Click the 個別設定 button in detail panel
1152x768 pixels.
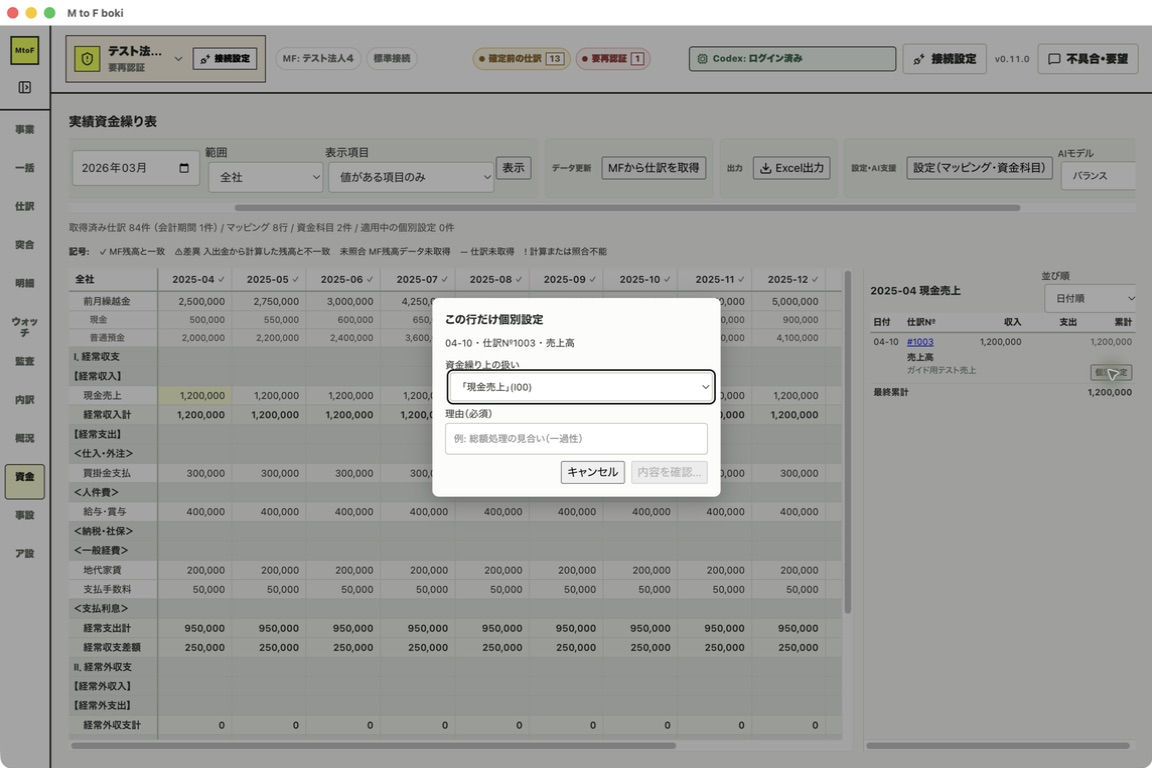(x=1111, y=373)
